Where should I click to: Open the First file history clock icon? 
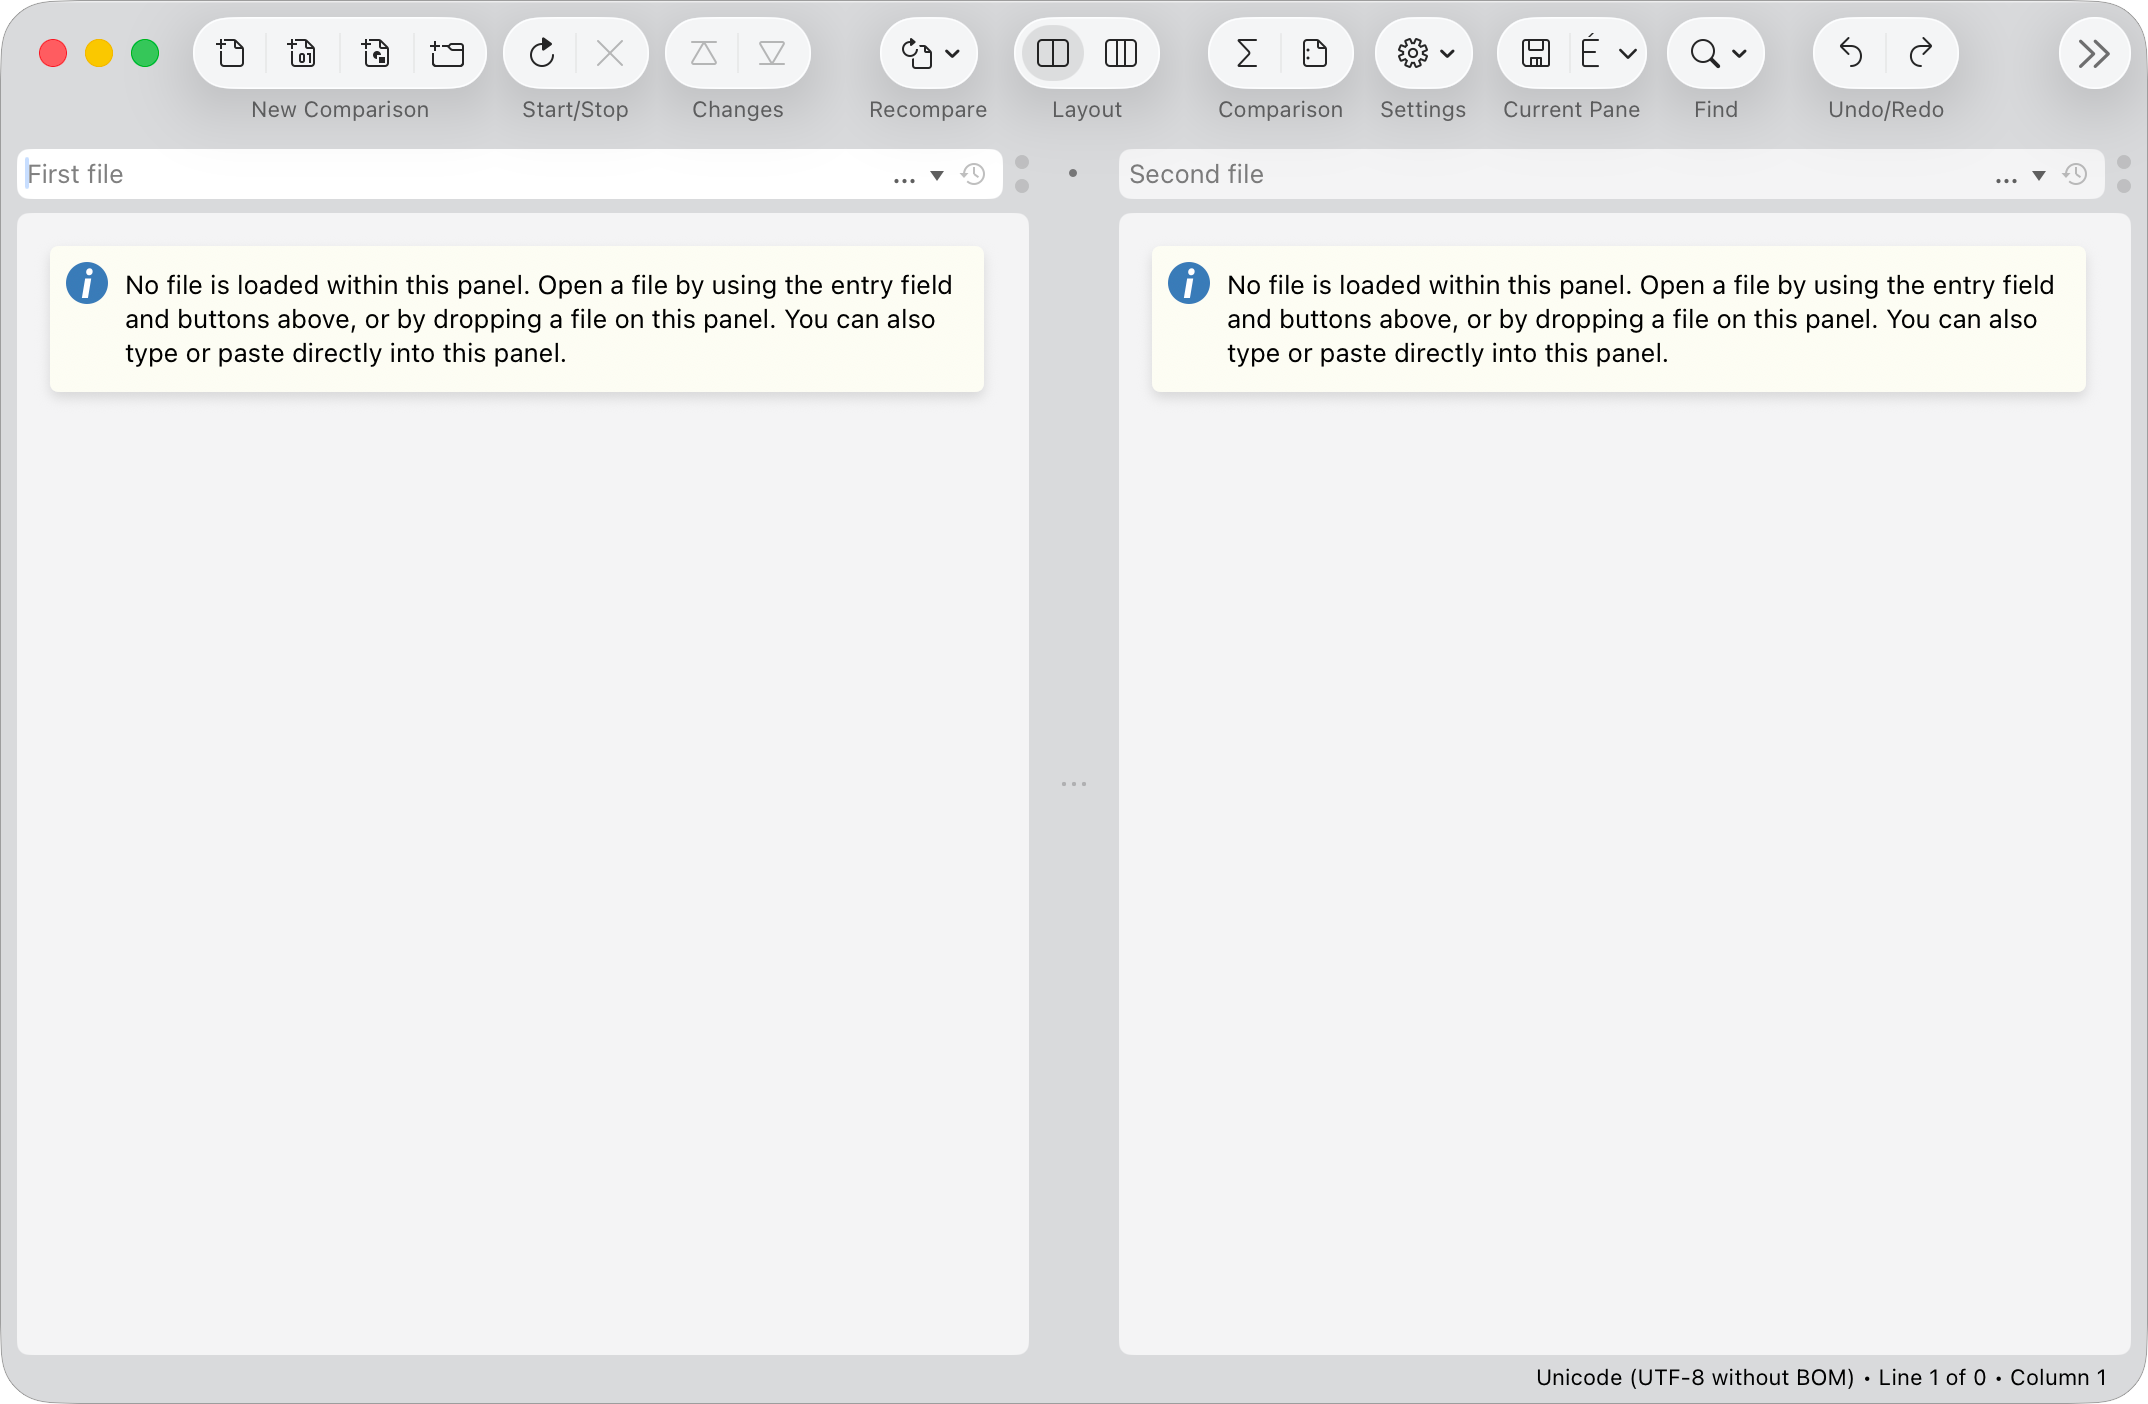tap(973, 175)
